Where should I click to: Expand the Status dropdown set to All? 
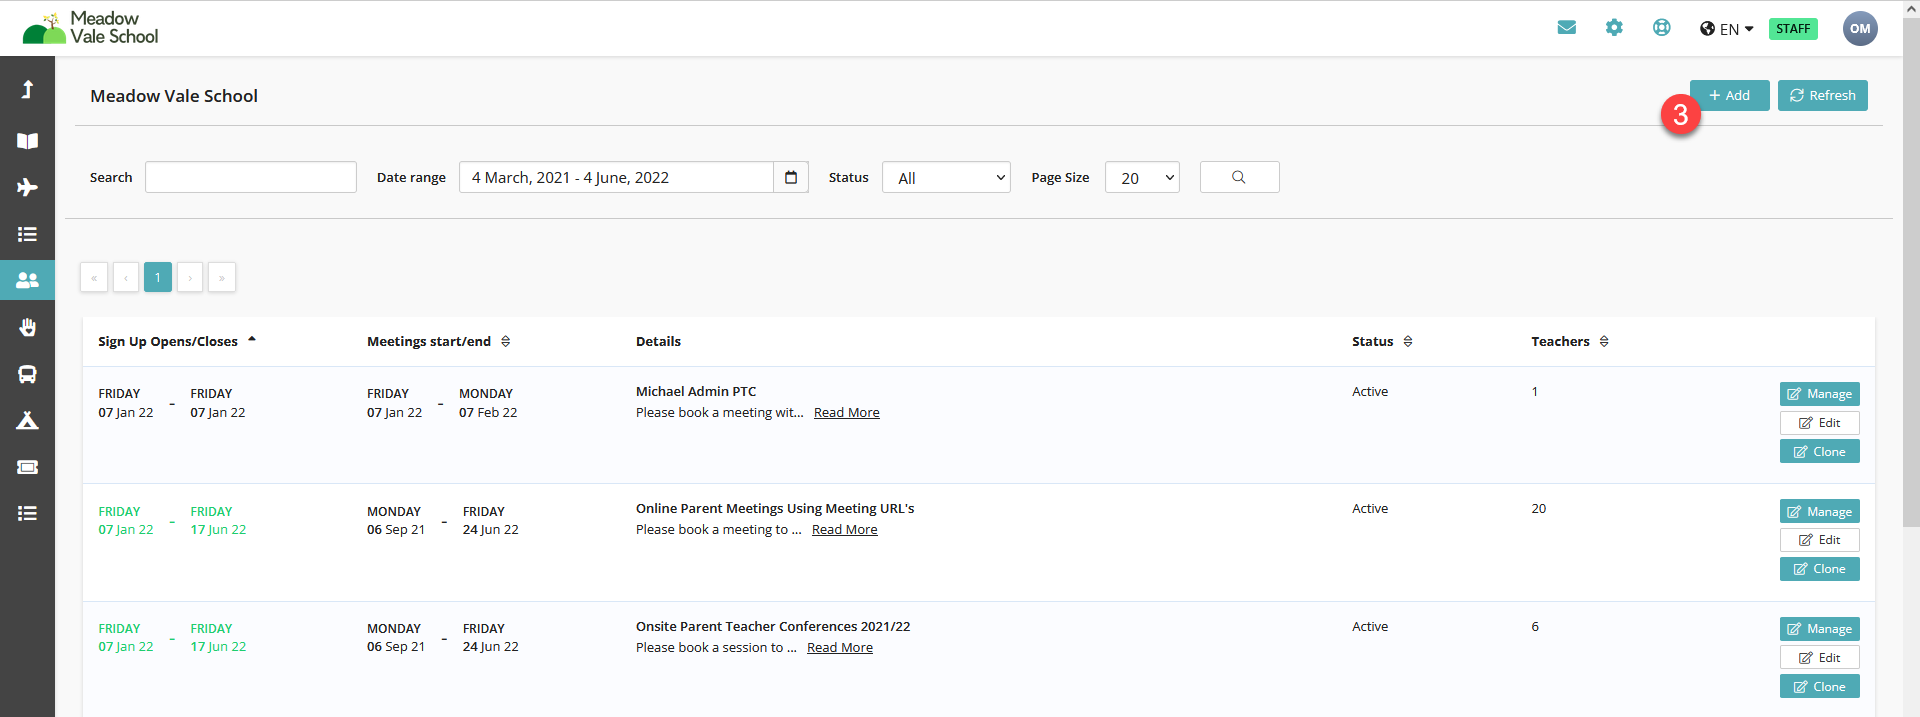click(946, 178)
